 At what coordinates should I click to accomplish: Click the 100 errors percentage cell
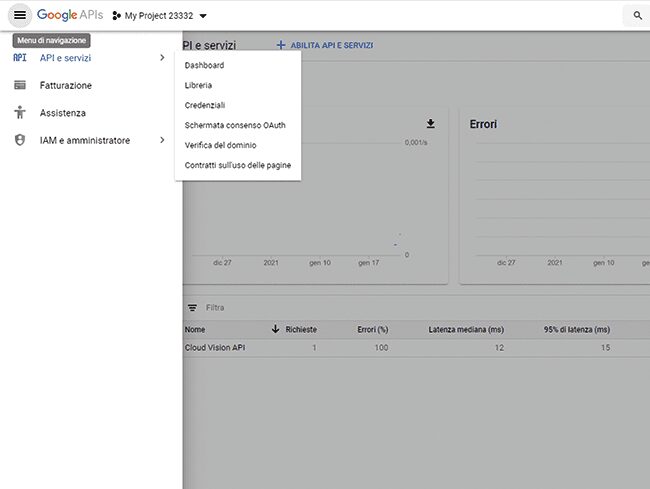(381, 348)
